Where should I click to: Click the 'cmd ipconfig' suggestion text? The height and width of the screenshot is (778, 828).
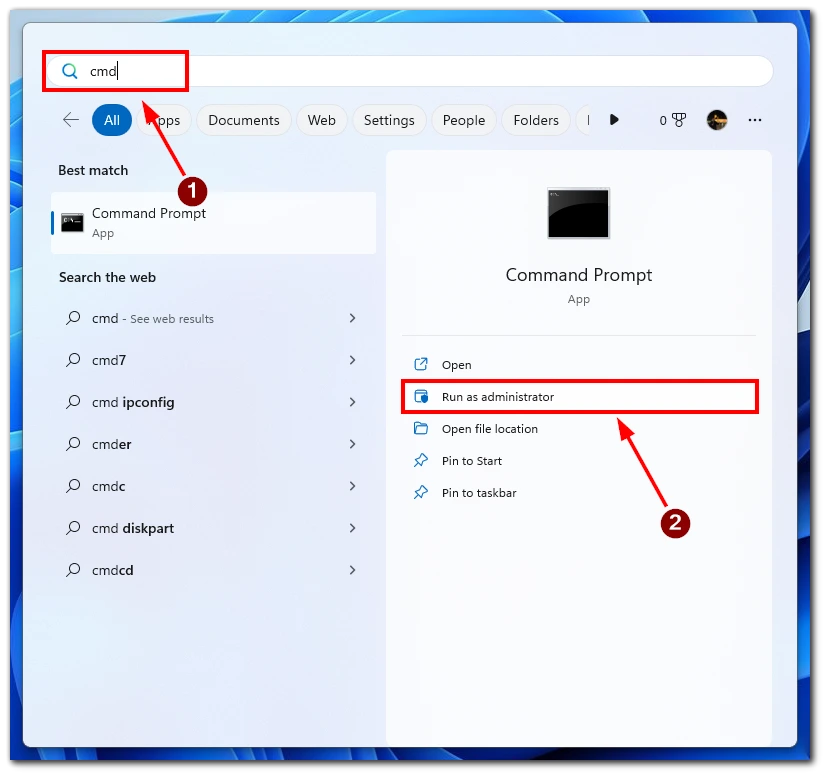tap(133, 402)
